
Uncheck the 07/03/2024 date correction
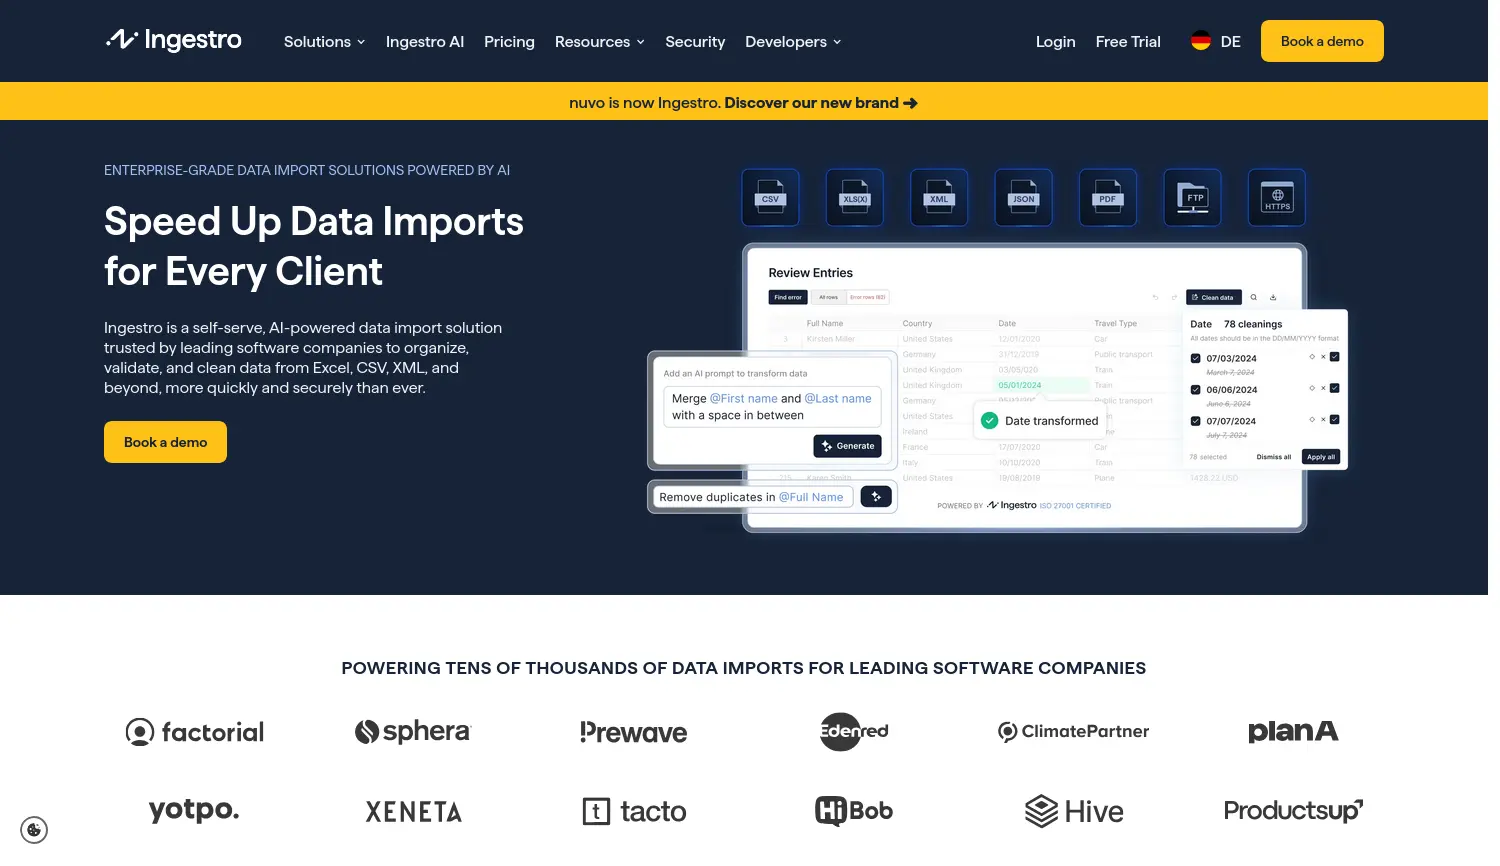[x=1196, y=358]
